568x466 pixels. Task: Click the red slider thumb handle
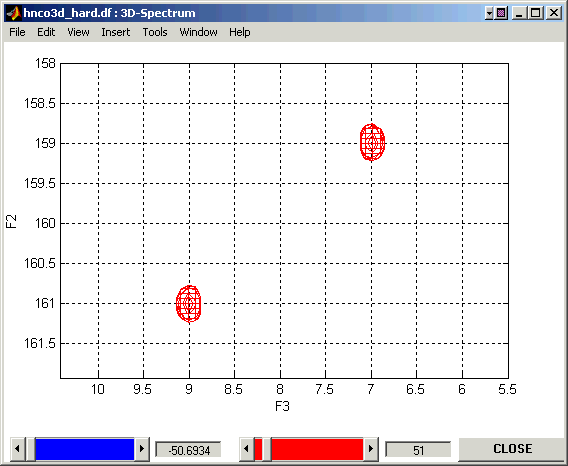click(267, 449)
